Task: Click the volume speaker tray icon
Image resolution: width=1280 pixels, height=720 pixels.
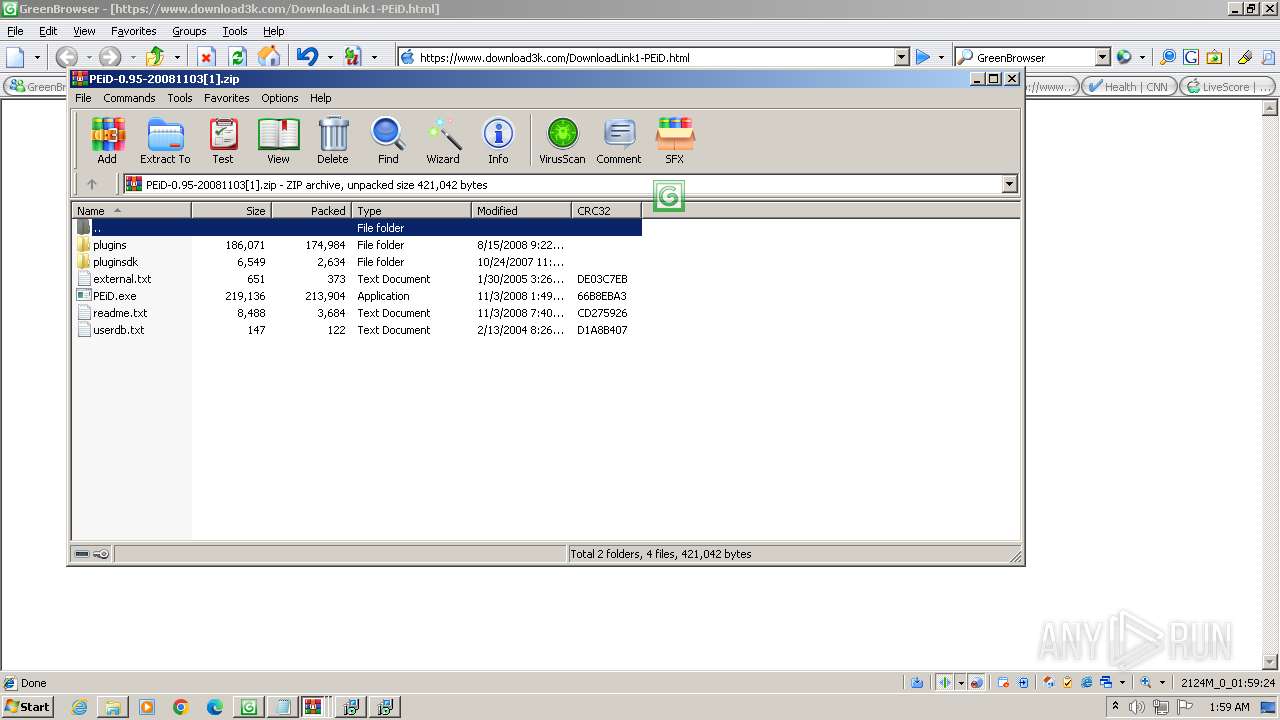Action: (x=1137, y=707)
